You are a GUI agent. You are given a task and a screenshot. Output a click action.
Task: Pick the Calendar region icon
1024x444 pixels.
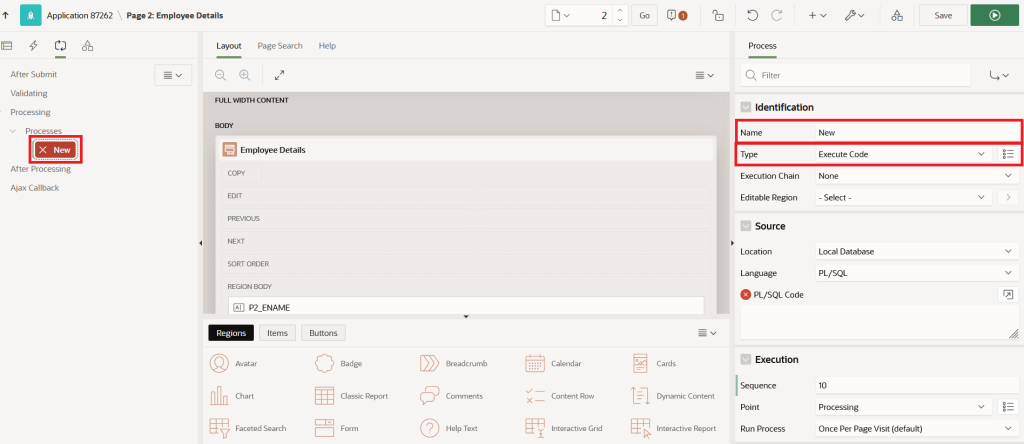tap(535, 363)
